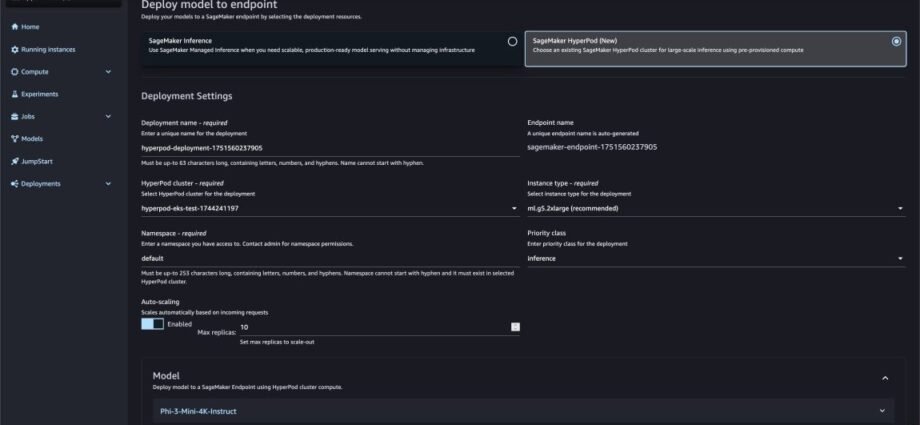
Task: Click Jobs label in sidebar
Action: [28, 116]
